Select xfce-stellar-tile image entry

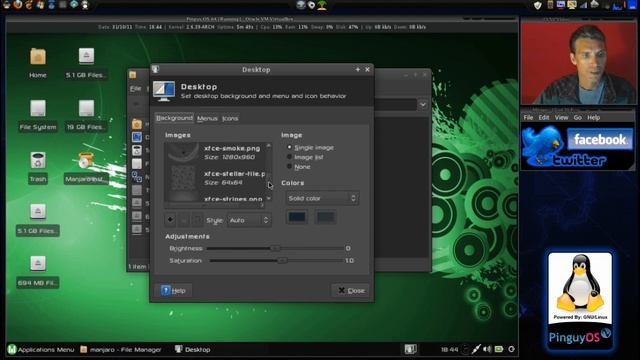pos(215,178)
